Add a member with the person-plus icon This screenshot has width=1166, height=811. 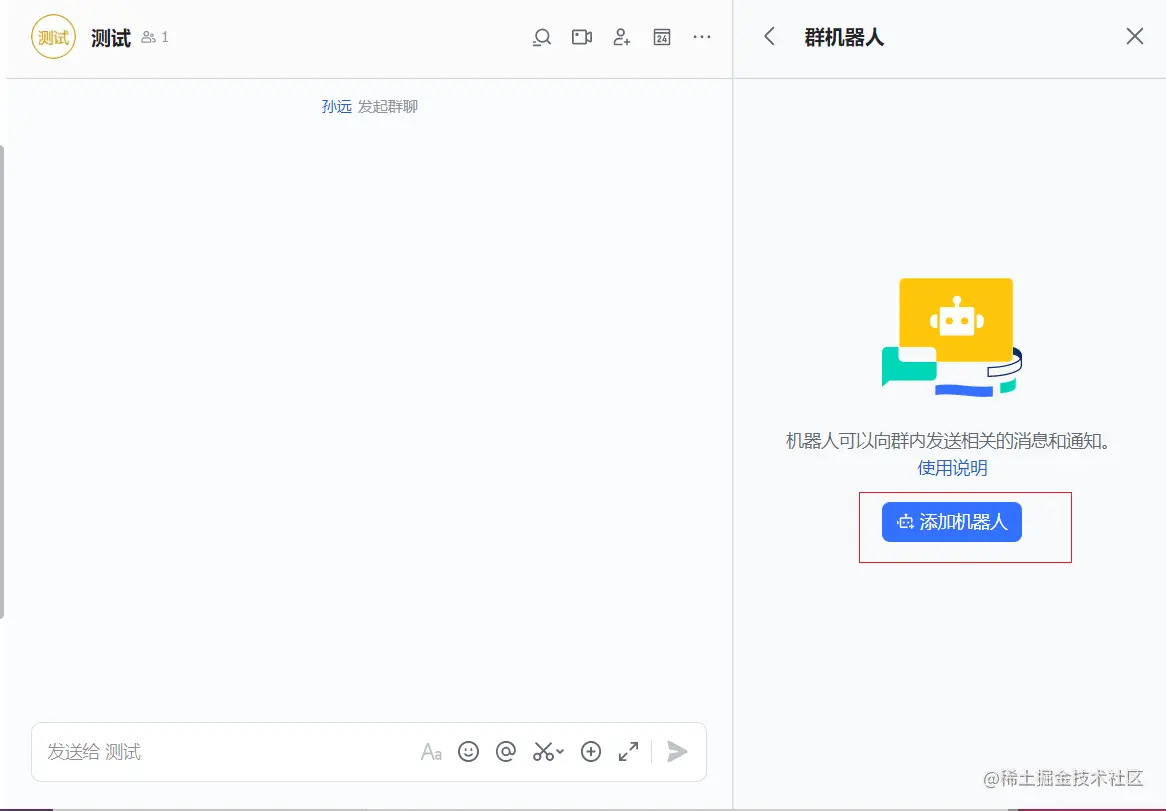pyautogui.click(x=622, y=37)
